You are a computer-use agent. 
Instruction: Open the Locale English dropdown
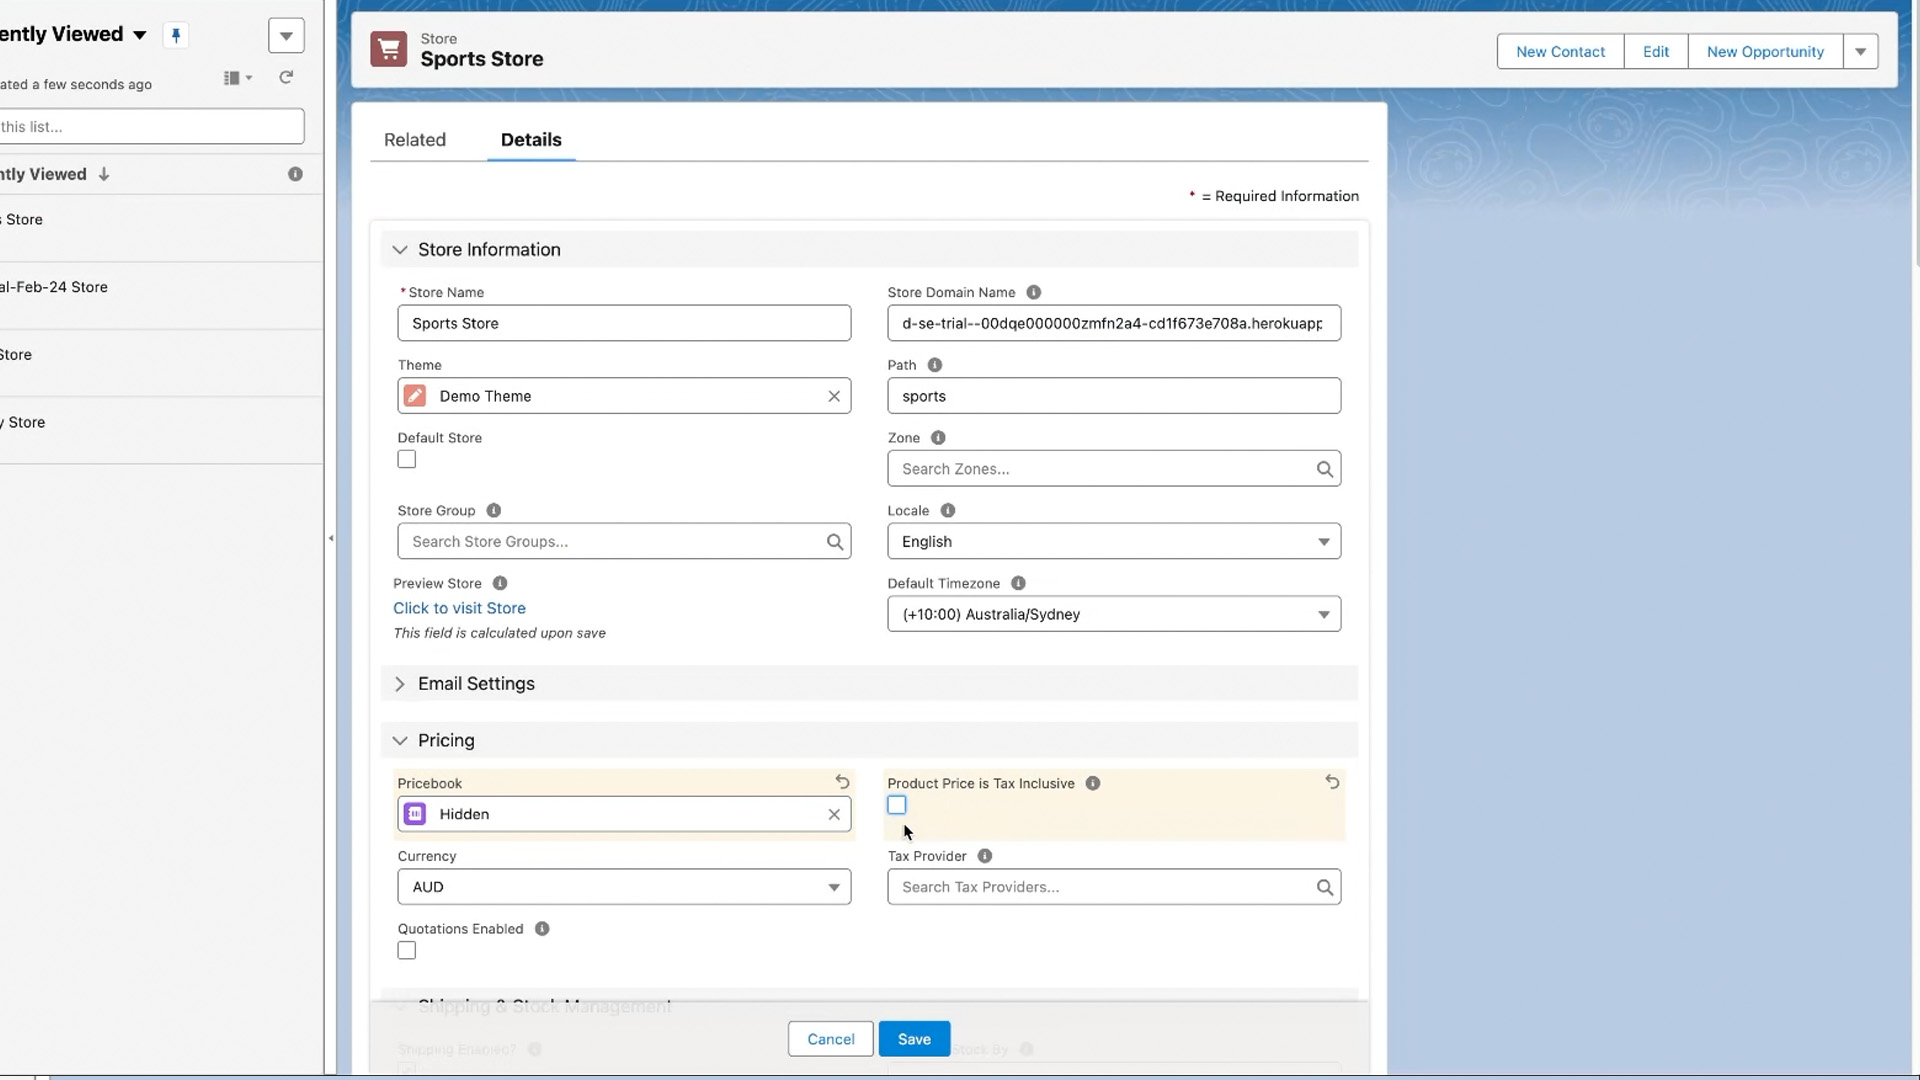pyautogui.click(x=1113, y=542)
